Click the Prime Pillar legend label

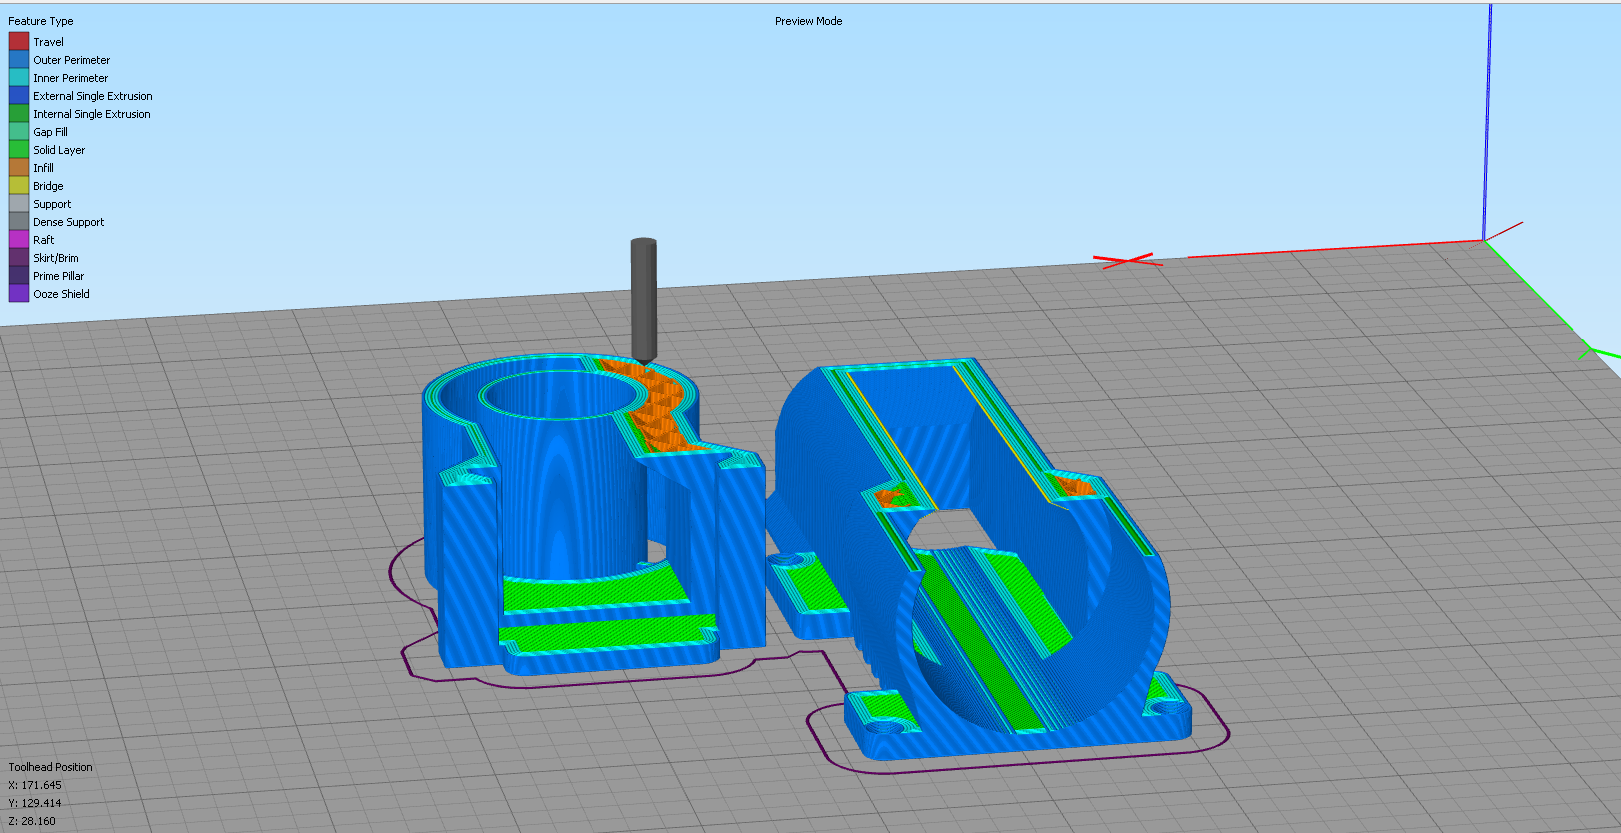(x=58, y=276)
